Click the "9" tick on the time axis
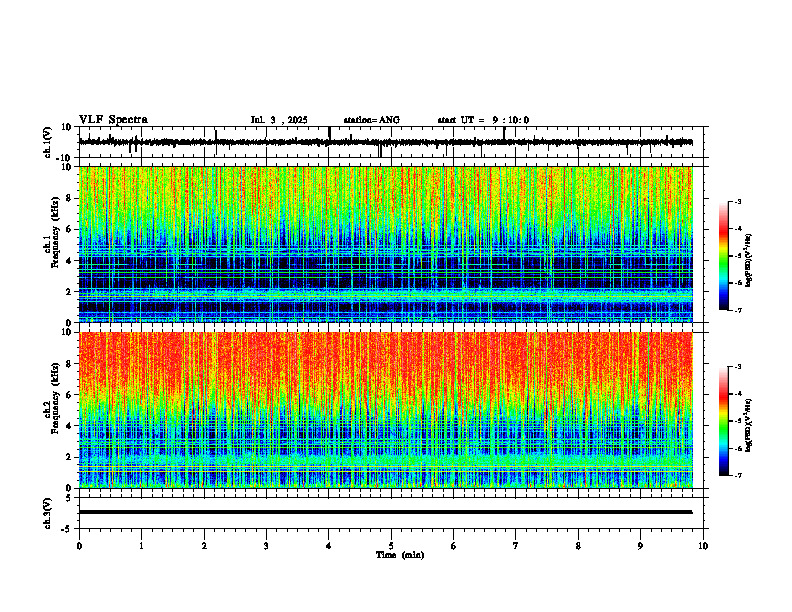This screenshot has height=612, width=792. [640, 546]
